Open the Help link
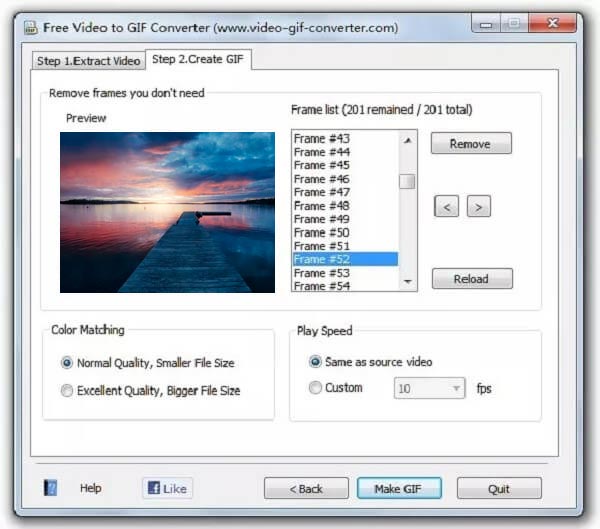Image resolution: width=600 pixels, height=529 pixels. point(91,488)
